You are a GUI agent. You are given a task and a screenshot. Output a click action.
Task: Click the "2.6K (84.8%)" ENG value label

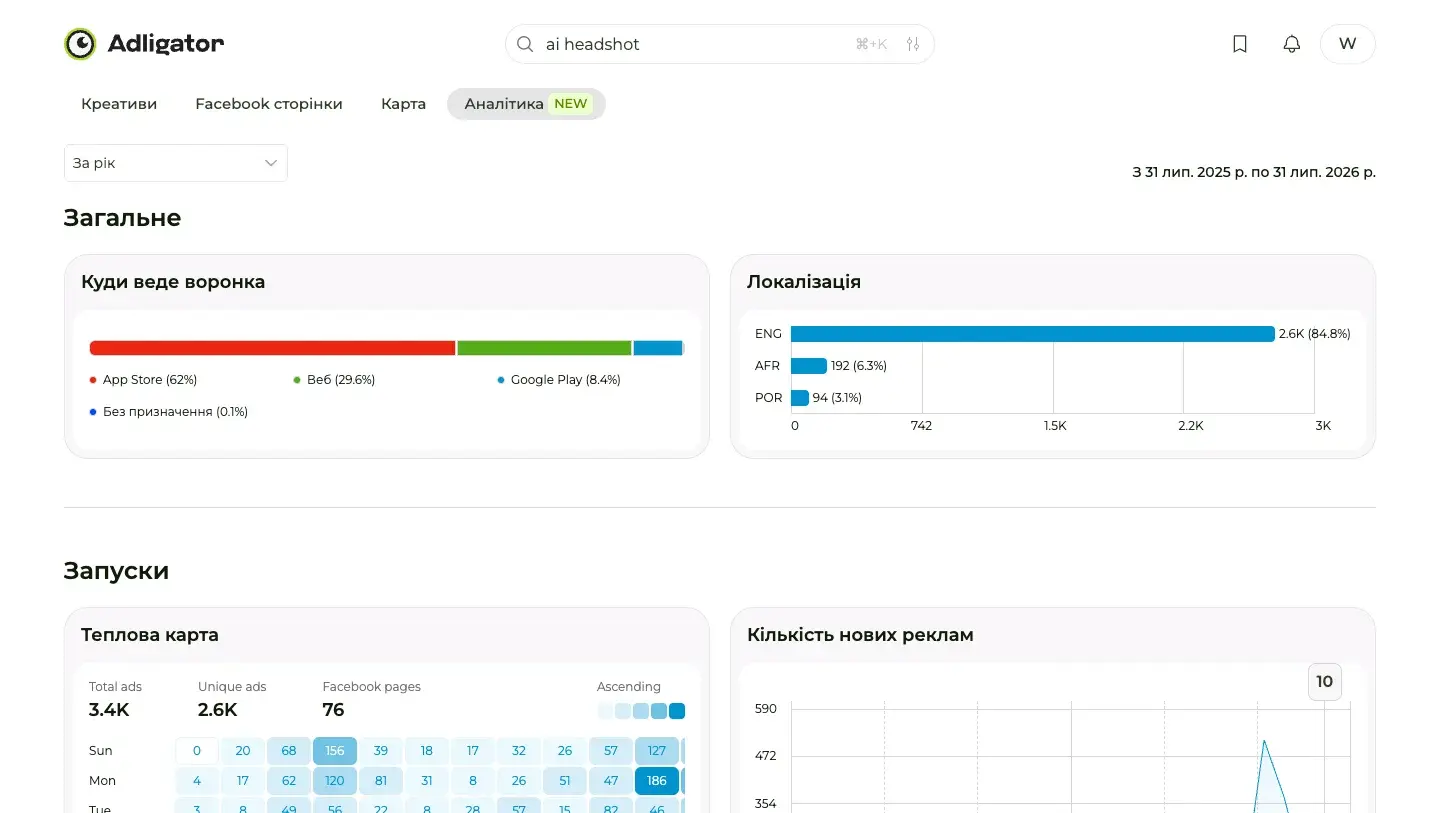pyautogui.click(x=1315, y=334)
